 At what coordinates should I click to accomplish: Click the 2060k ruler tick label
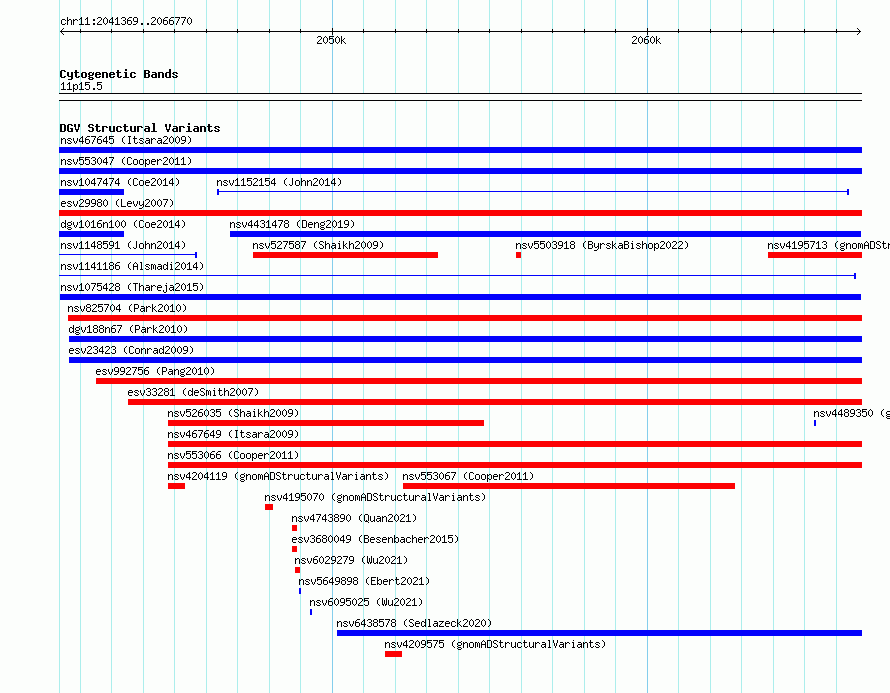646,40
